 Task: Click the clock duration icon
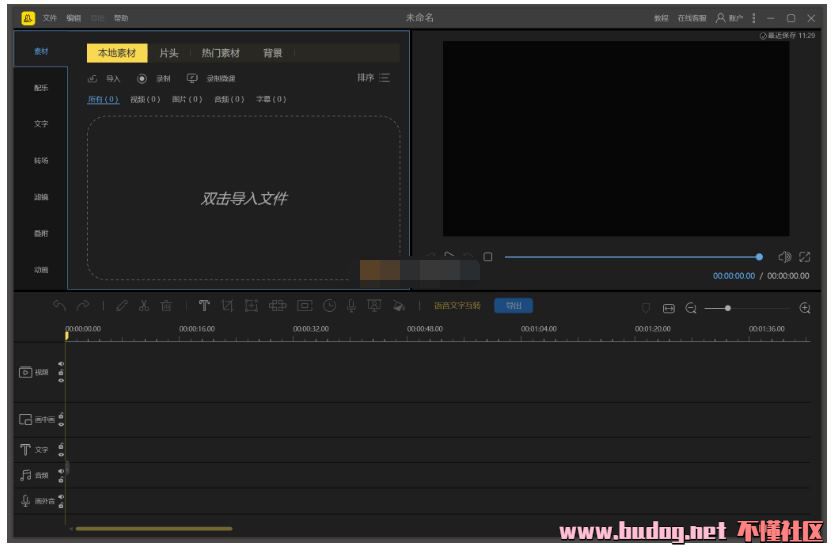point(329,306)
